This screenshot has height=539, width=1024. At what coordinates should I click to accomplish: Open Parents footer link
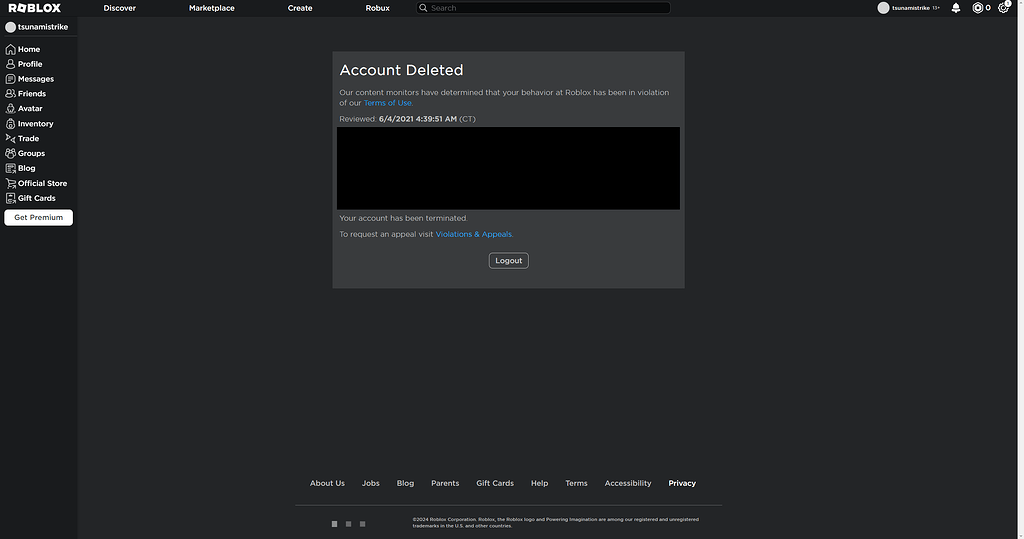[445, 483]
